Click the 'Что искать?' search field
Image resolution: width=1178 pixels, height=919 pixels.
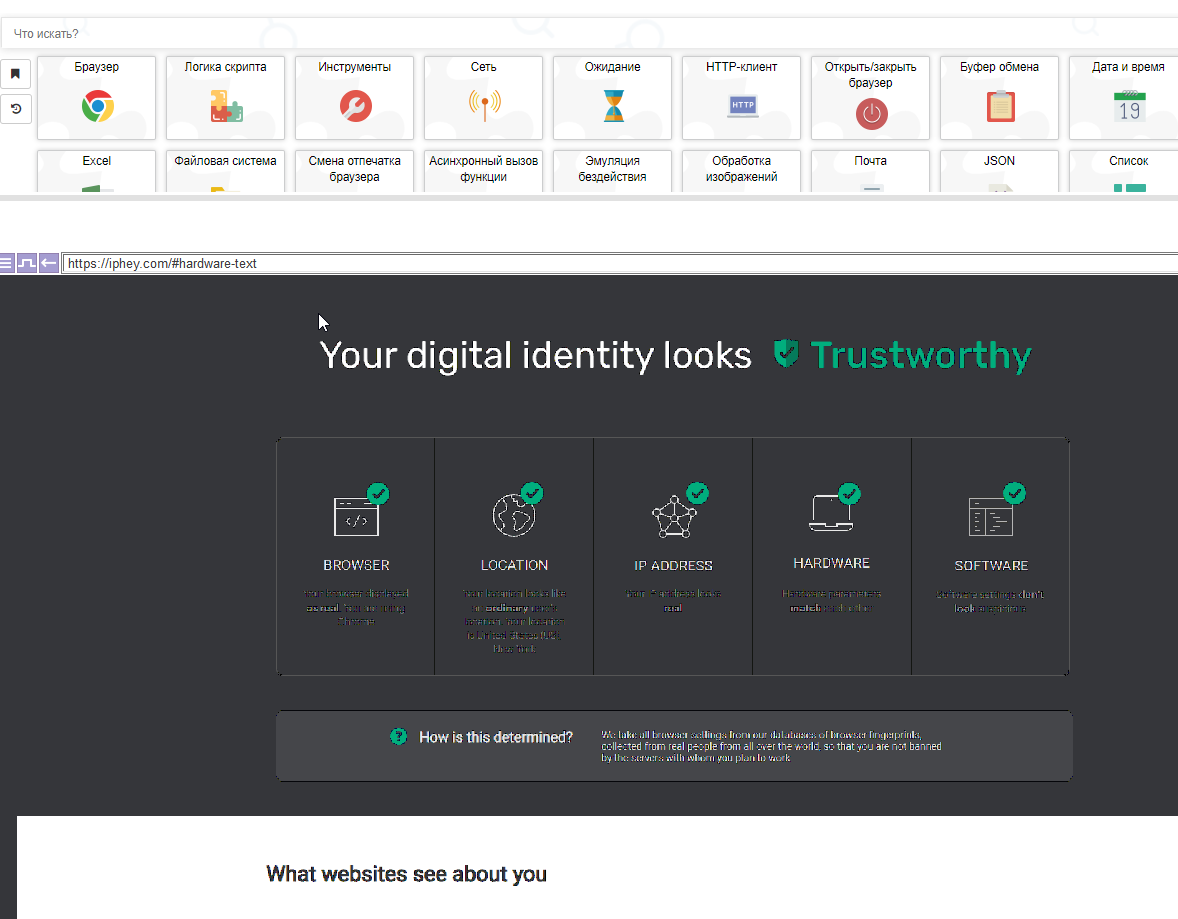590,34
